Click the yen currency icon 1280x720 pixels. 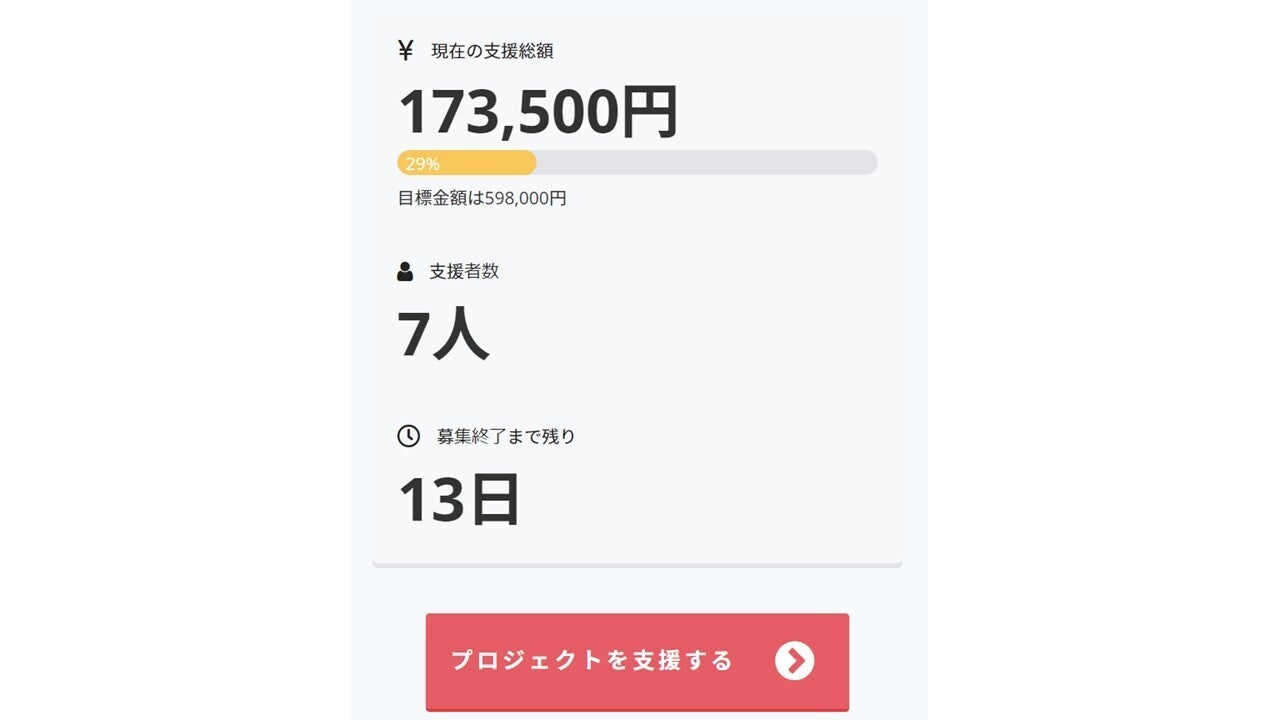[405, 51]
